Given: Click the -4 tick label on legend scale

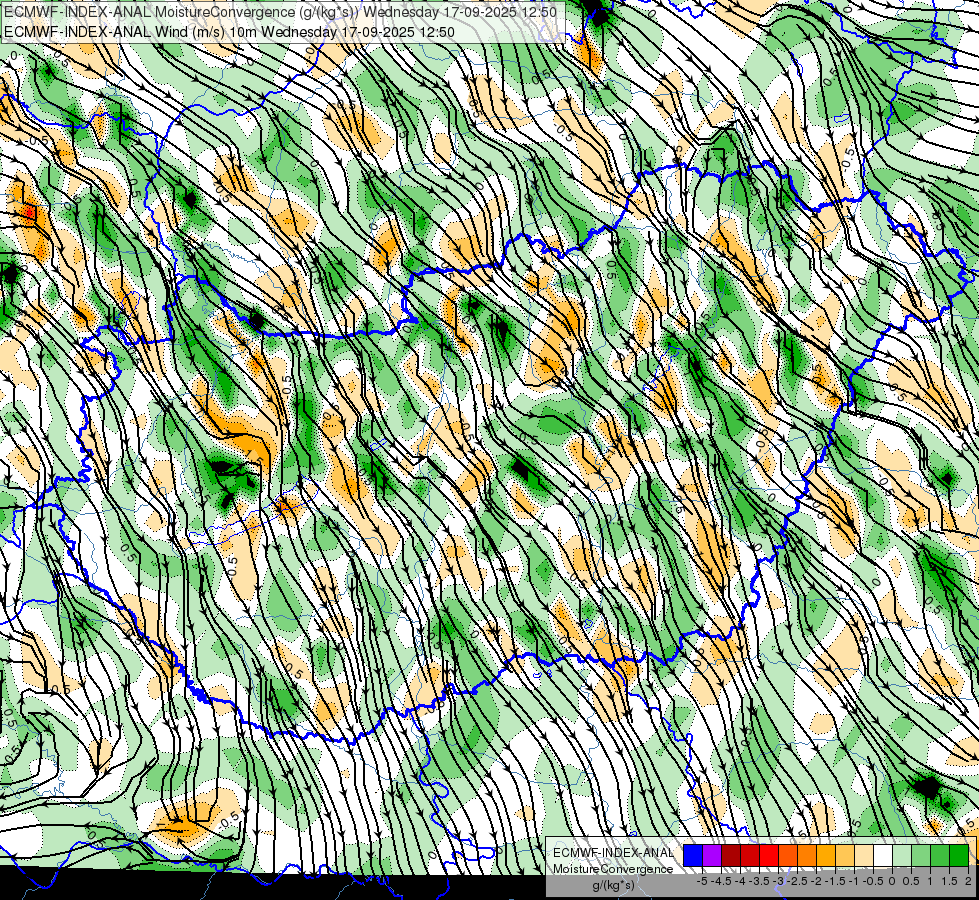Looking at the screenshot, I should click(740, 881).
